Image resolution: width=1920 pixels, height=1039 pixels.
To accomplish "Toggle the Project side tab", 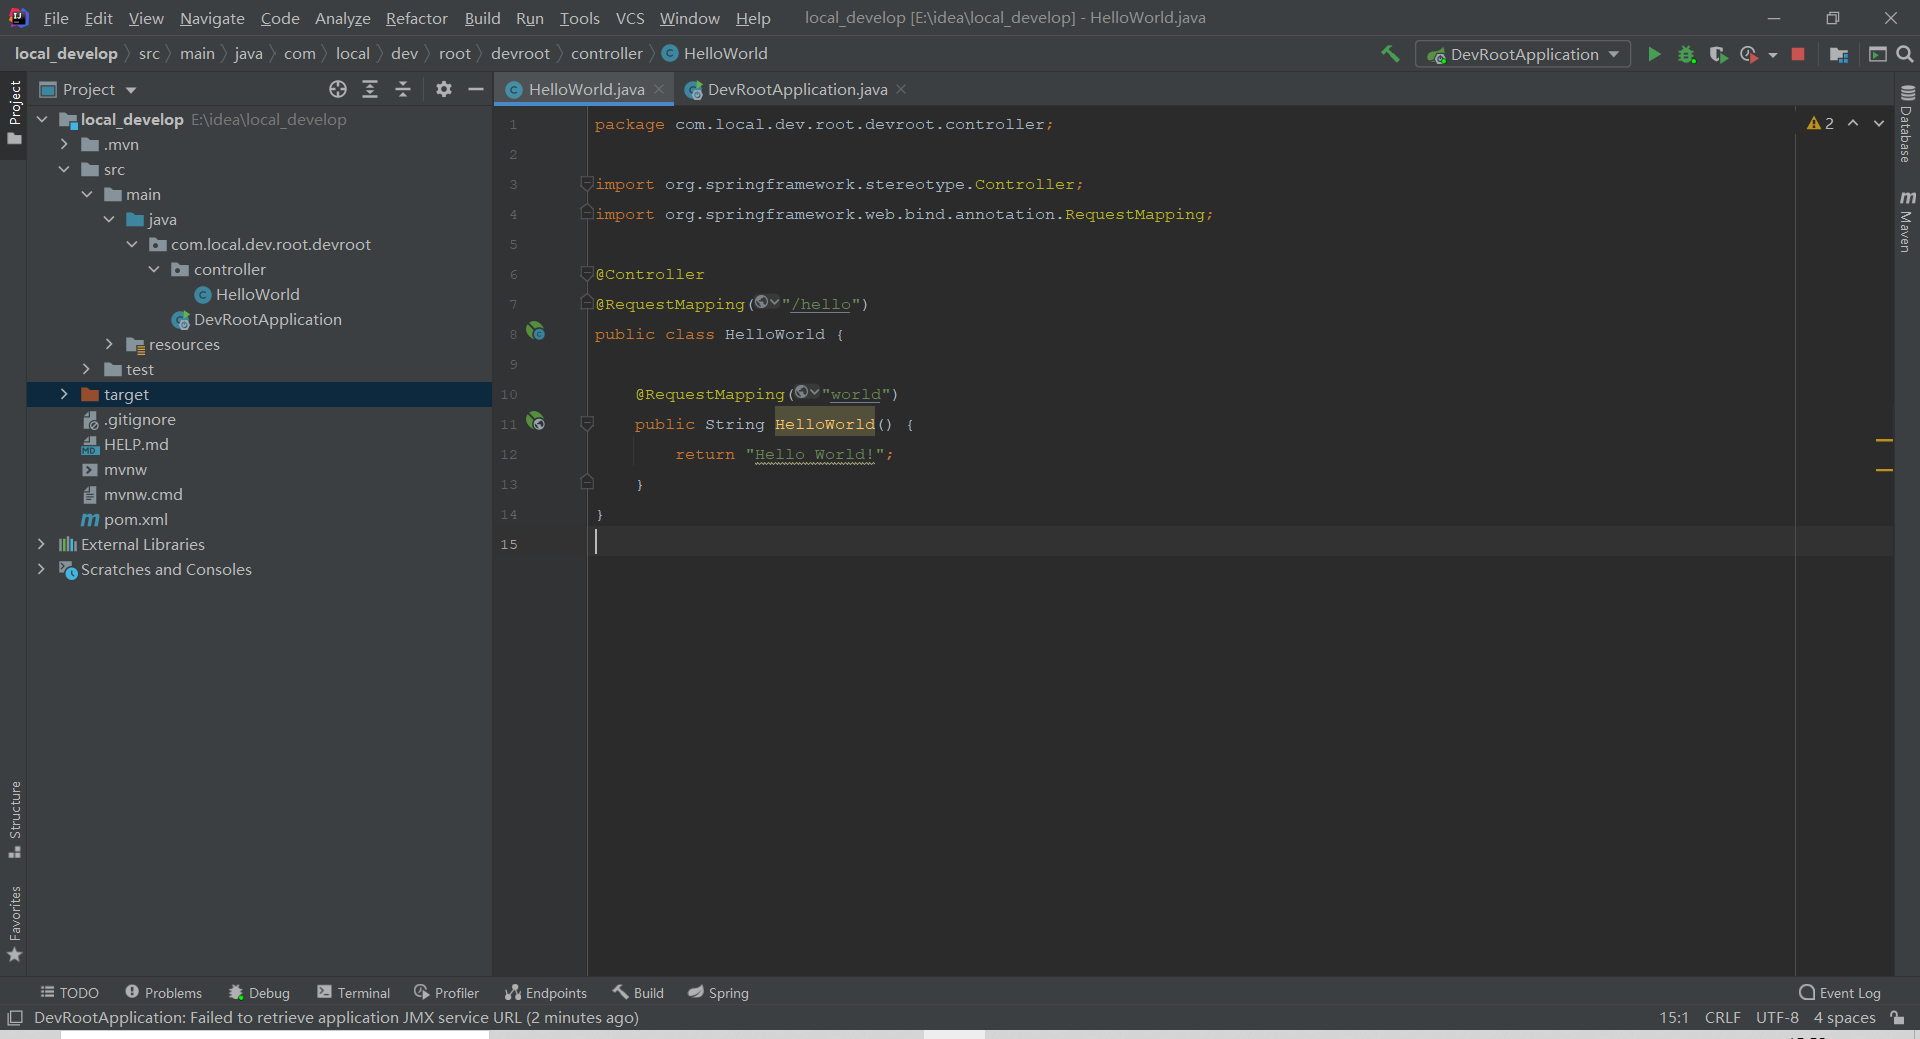I will point(15,112).
